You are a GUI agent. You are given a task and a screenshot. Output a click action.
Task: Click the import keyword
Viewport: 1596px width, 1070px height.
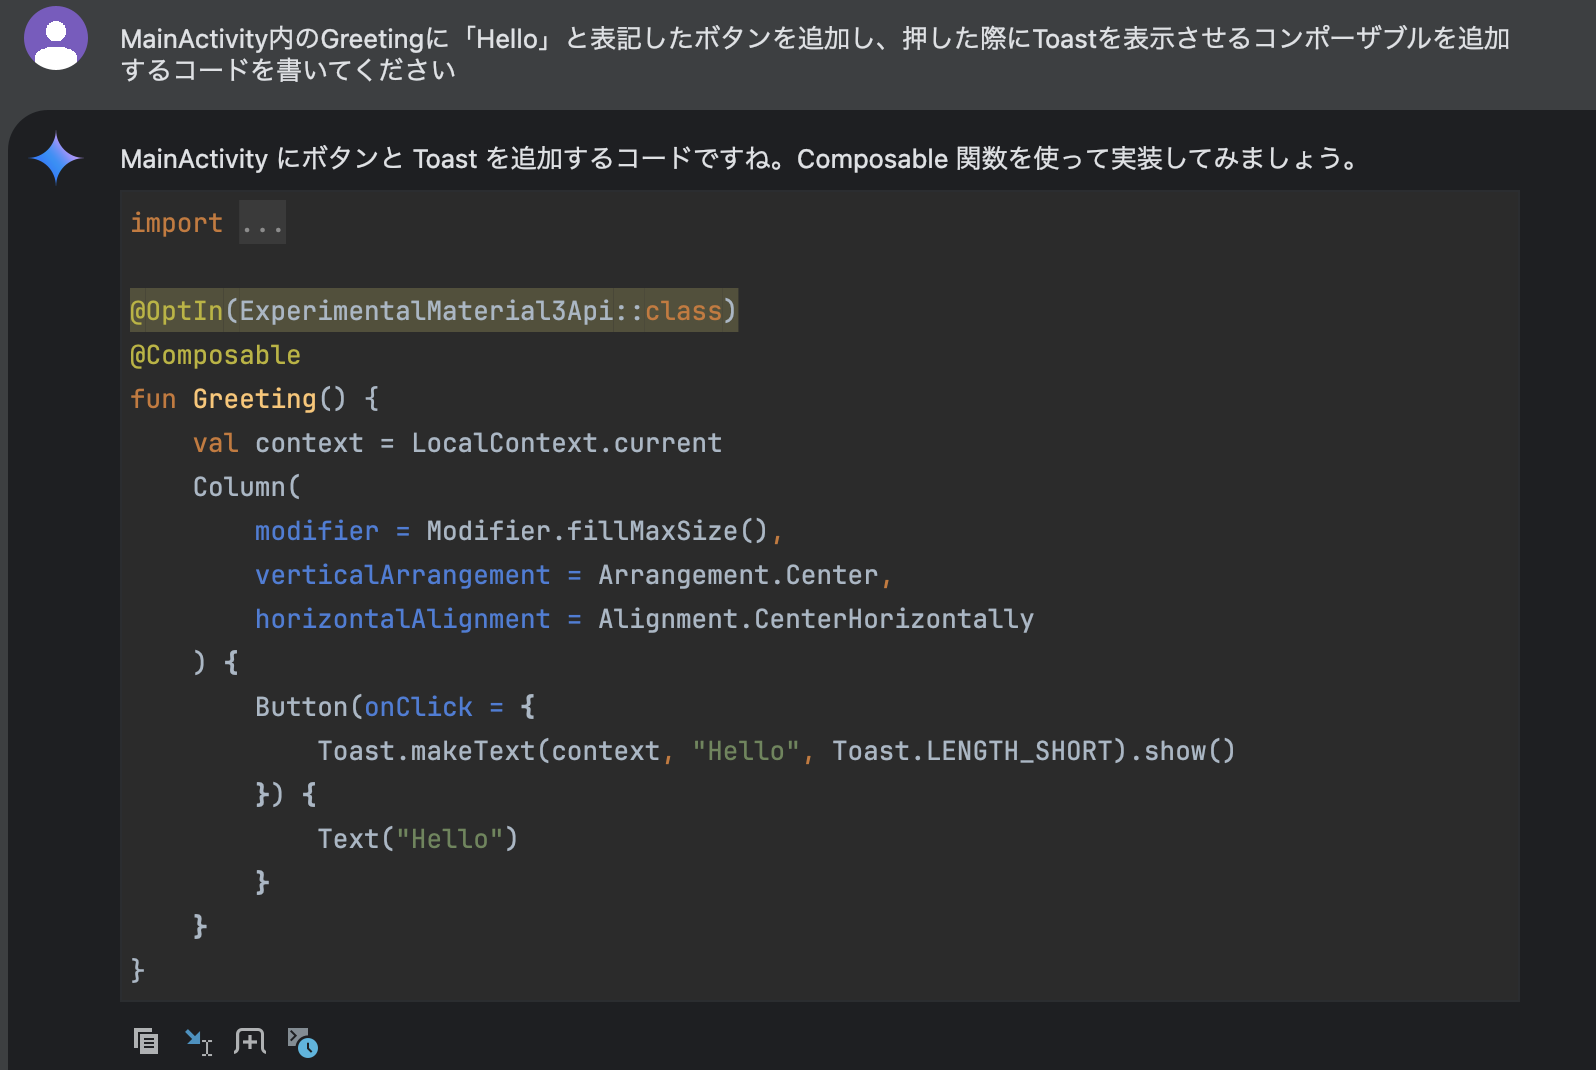point(176,223)
